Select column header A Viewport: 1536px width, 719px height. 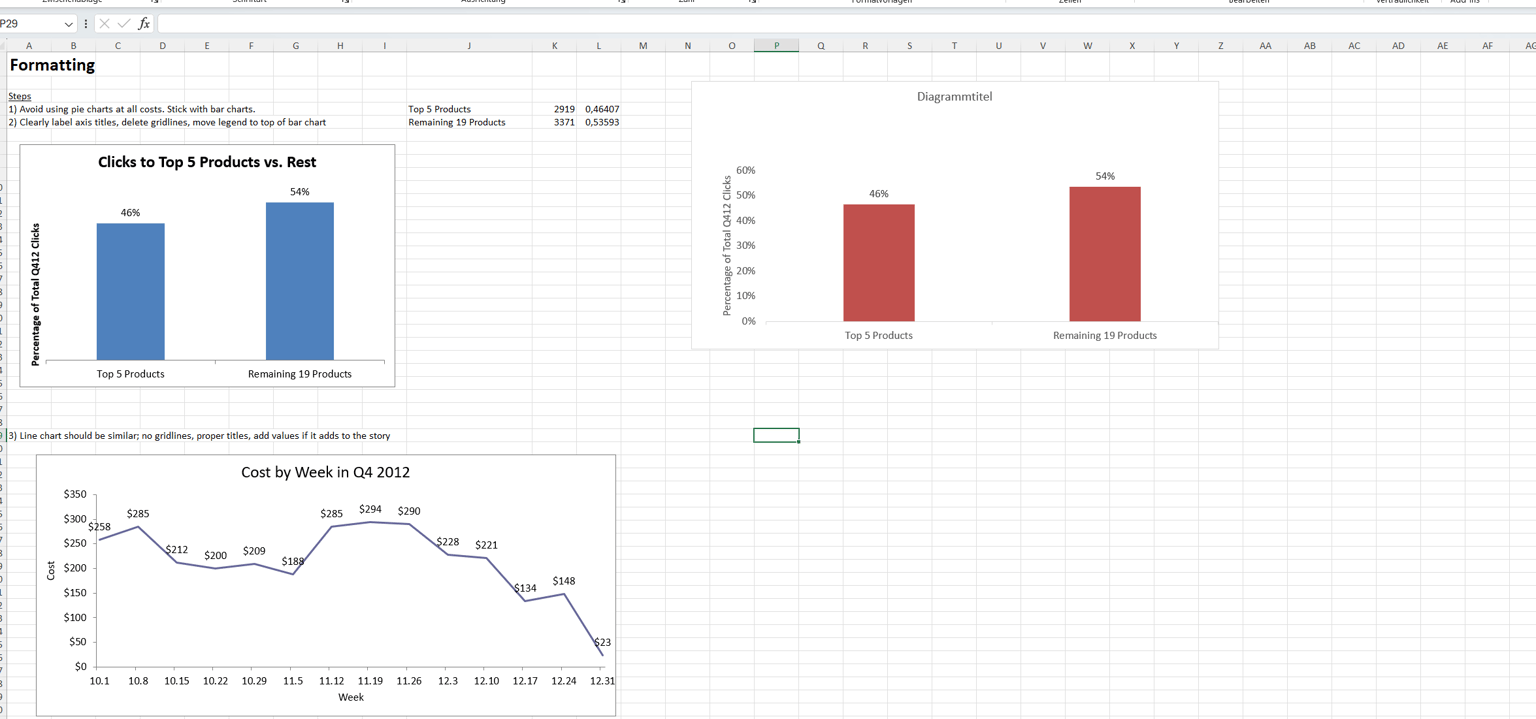(28, 45)
